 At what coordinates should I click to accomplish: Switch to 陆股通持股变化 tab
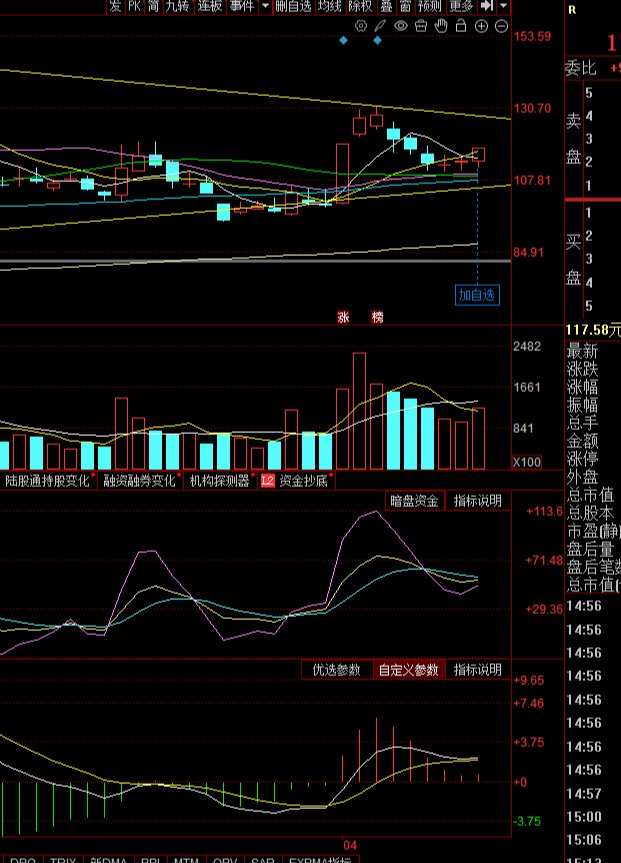(x=47, y=481)
